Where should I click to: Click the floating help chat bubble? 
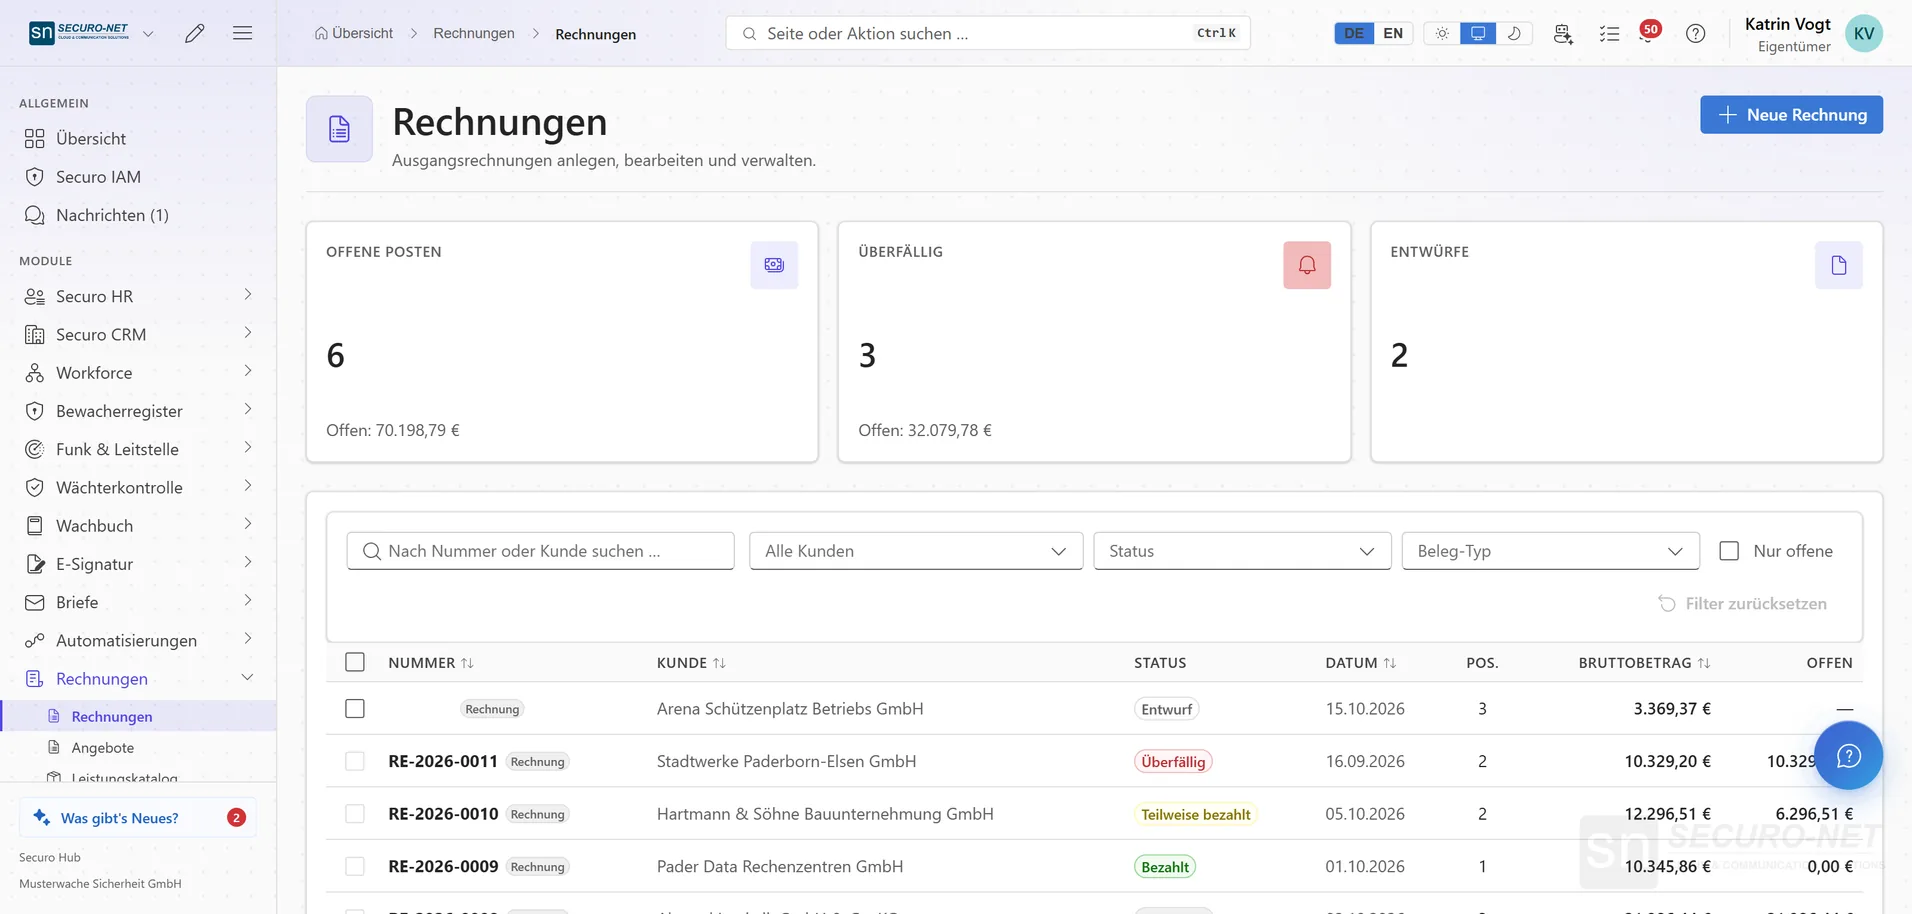tap(1848, 756)
